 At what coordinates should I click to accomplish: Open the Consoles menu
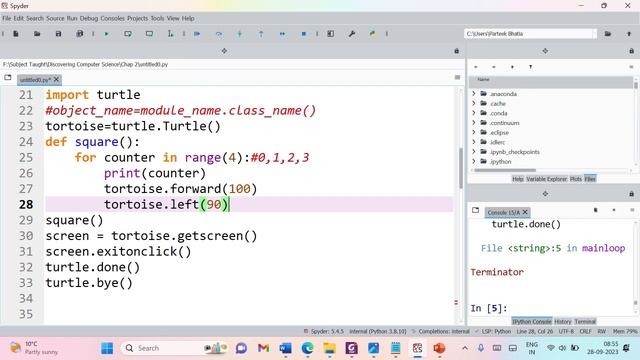(112, 18)
